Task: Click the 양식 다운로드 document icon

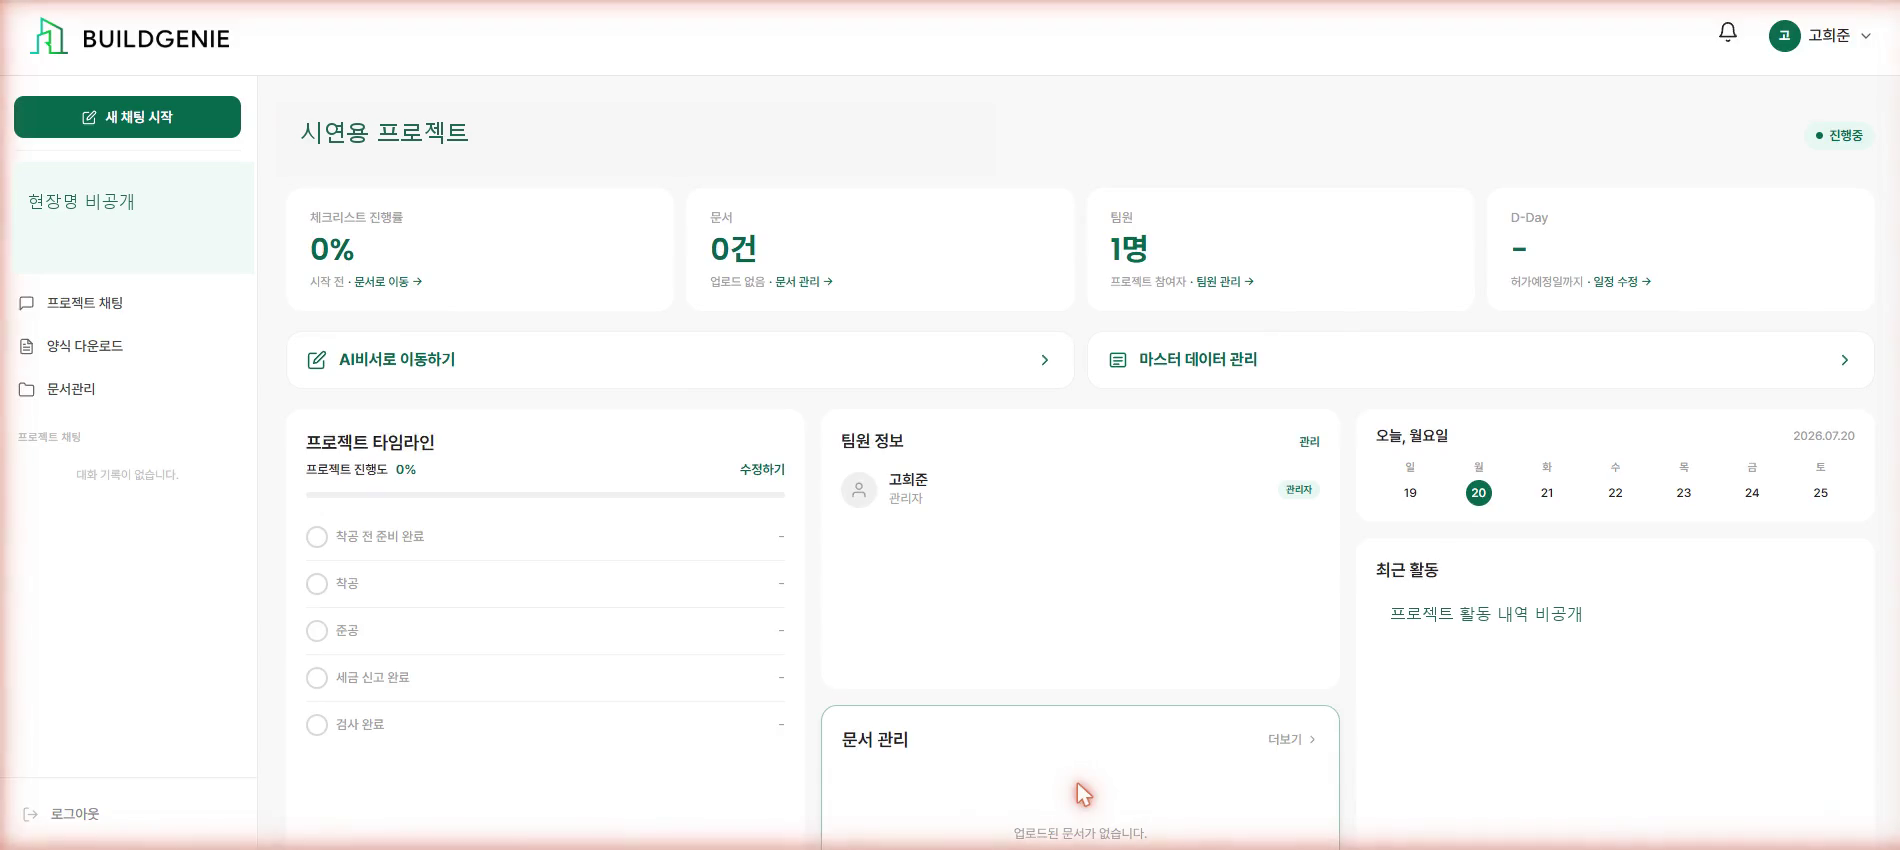Action: [27, 346]
